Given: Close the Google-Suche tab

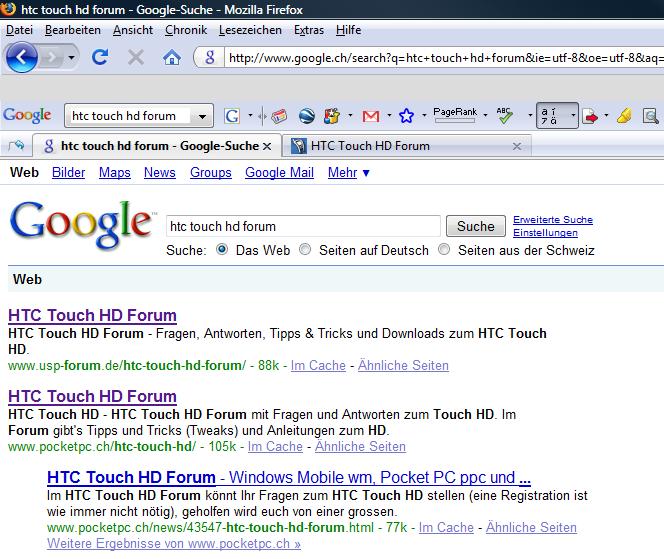Looking at the screenshot, I should tap(267, 147).
